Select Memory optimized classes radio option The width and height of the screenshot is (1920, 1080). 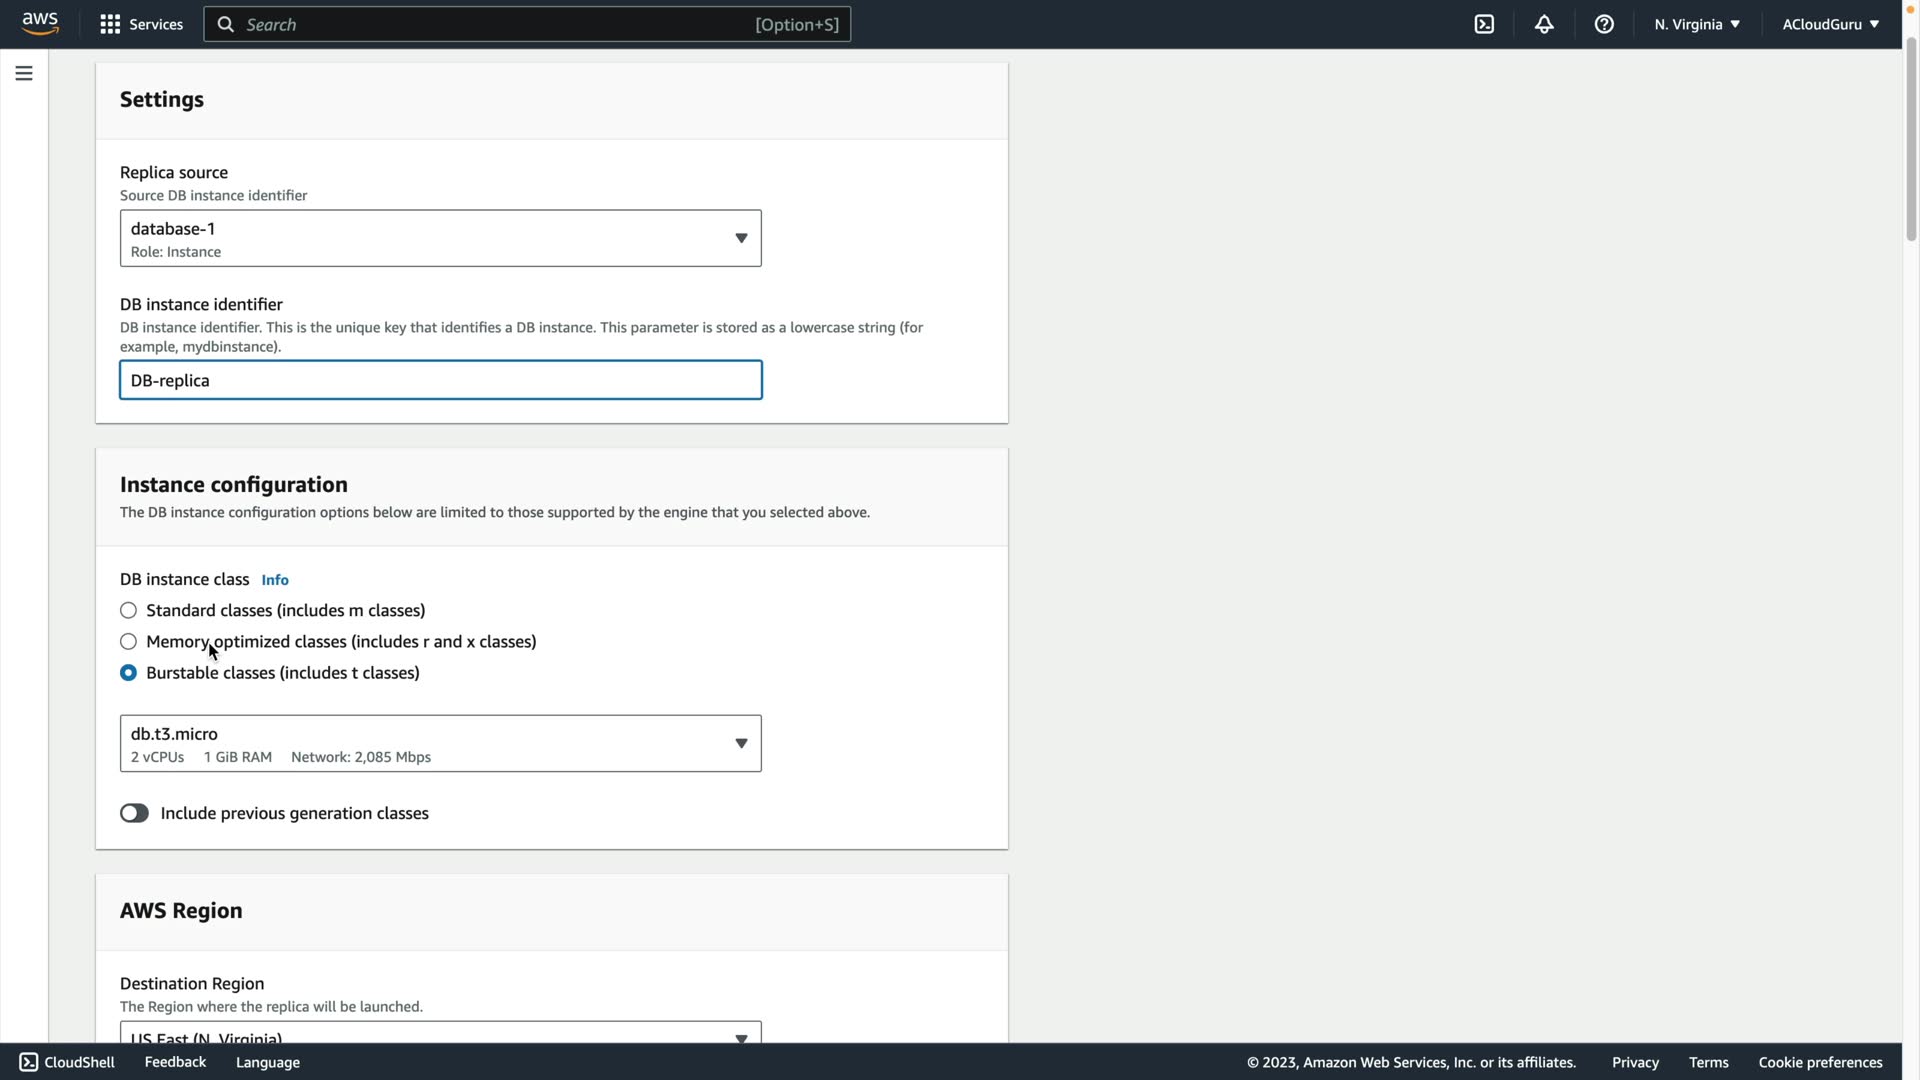128,641
